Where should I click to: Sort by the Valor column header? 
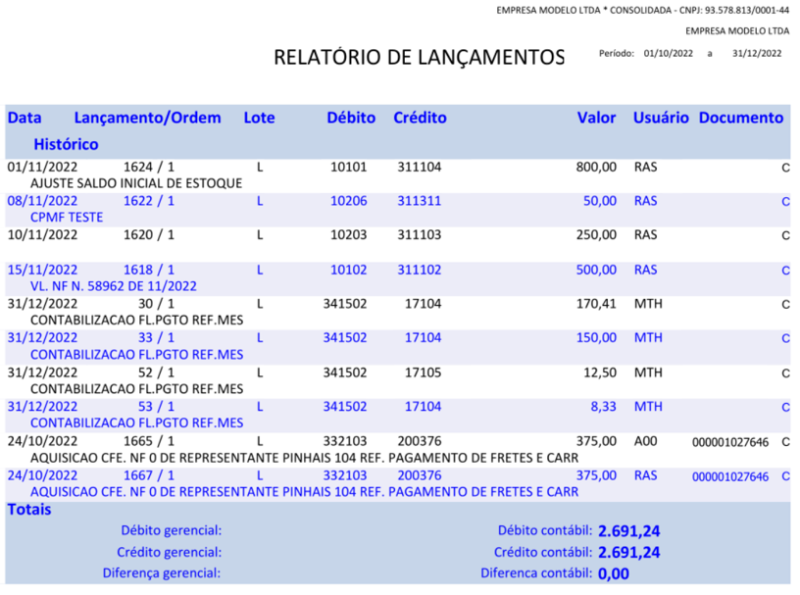[597, 117]
